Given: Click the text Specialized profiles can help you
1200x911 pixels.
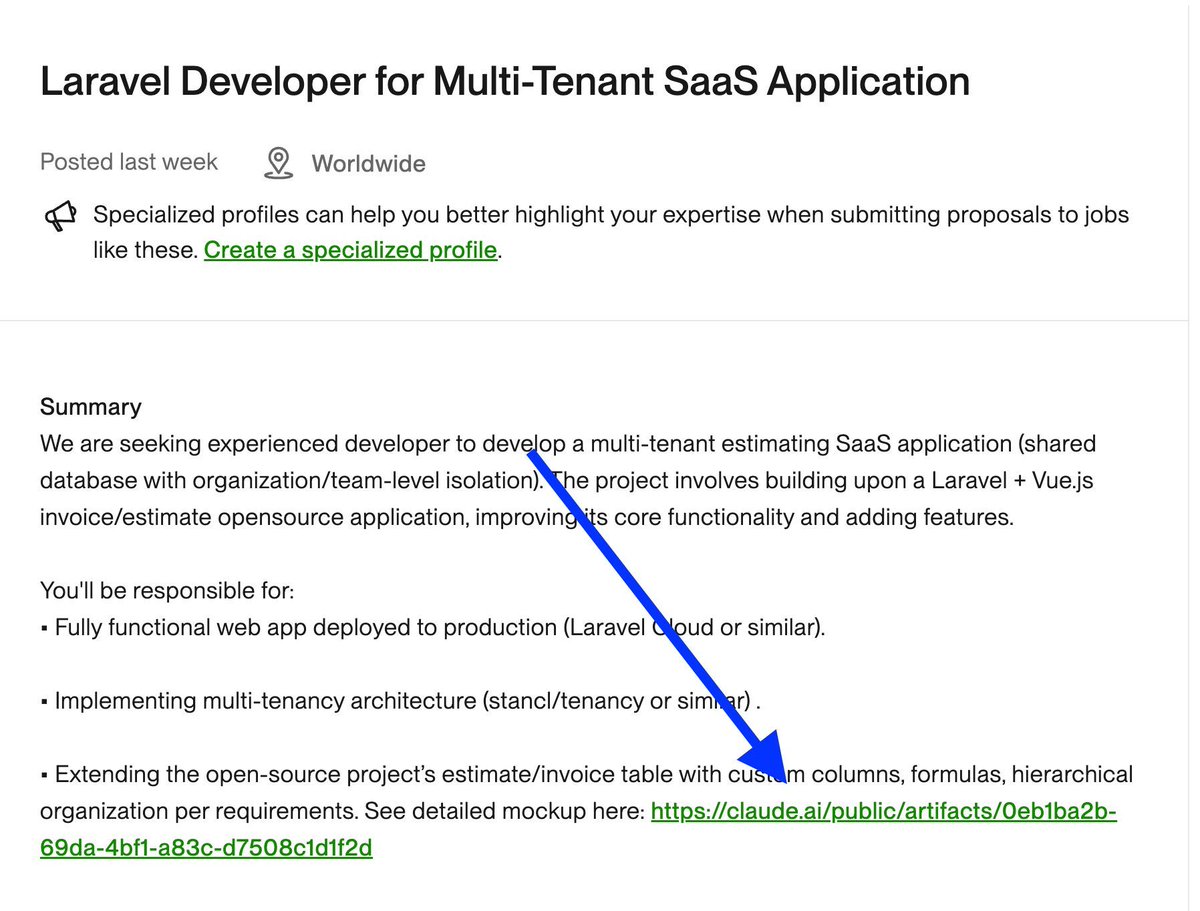Looking at the screenshot, I should (611, 232).
